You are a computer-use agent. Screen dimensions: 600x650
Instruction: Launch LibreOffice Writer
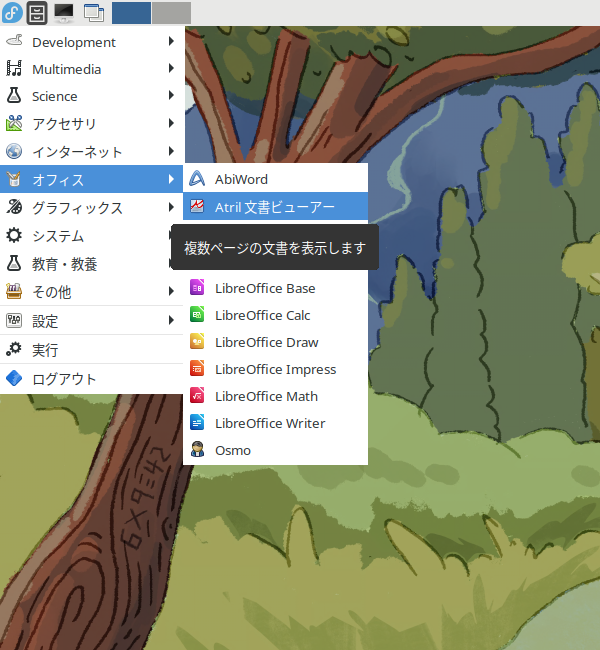[x=275, y=423]
